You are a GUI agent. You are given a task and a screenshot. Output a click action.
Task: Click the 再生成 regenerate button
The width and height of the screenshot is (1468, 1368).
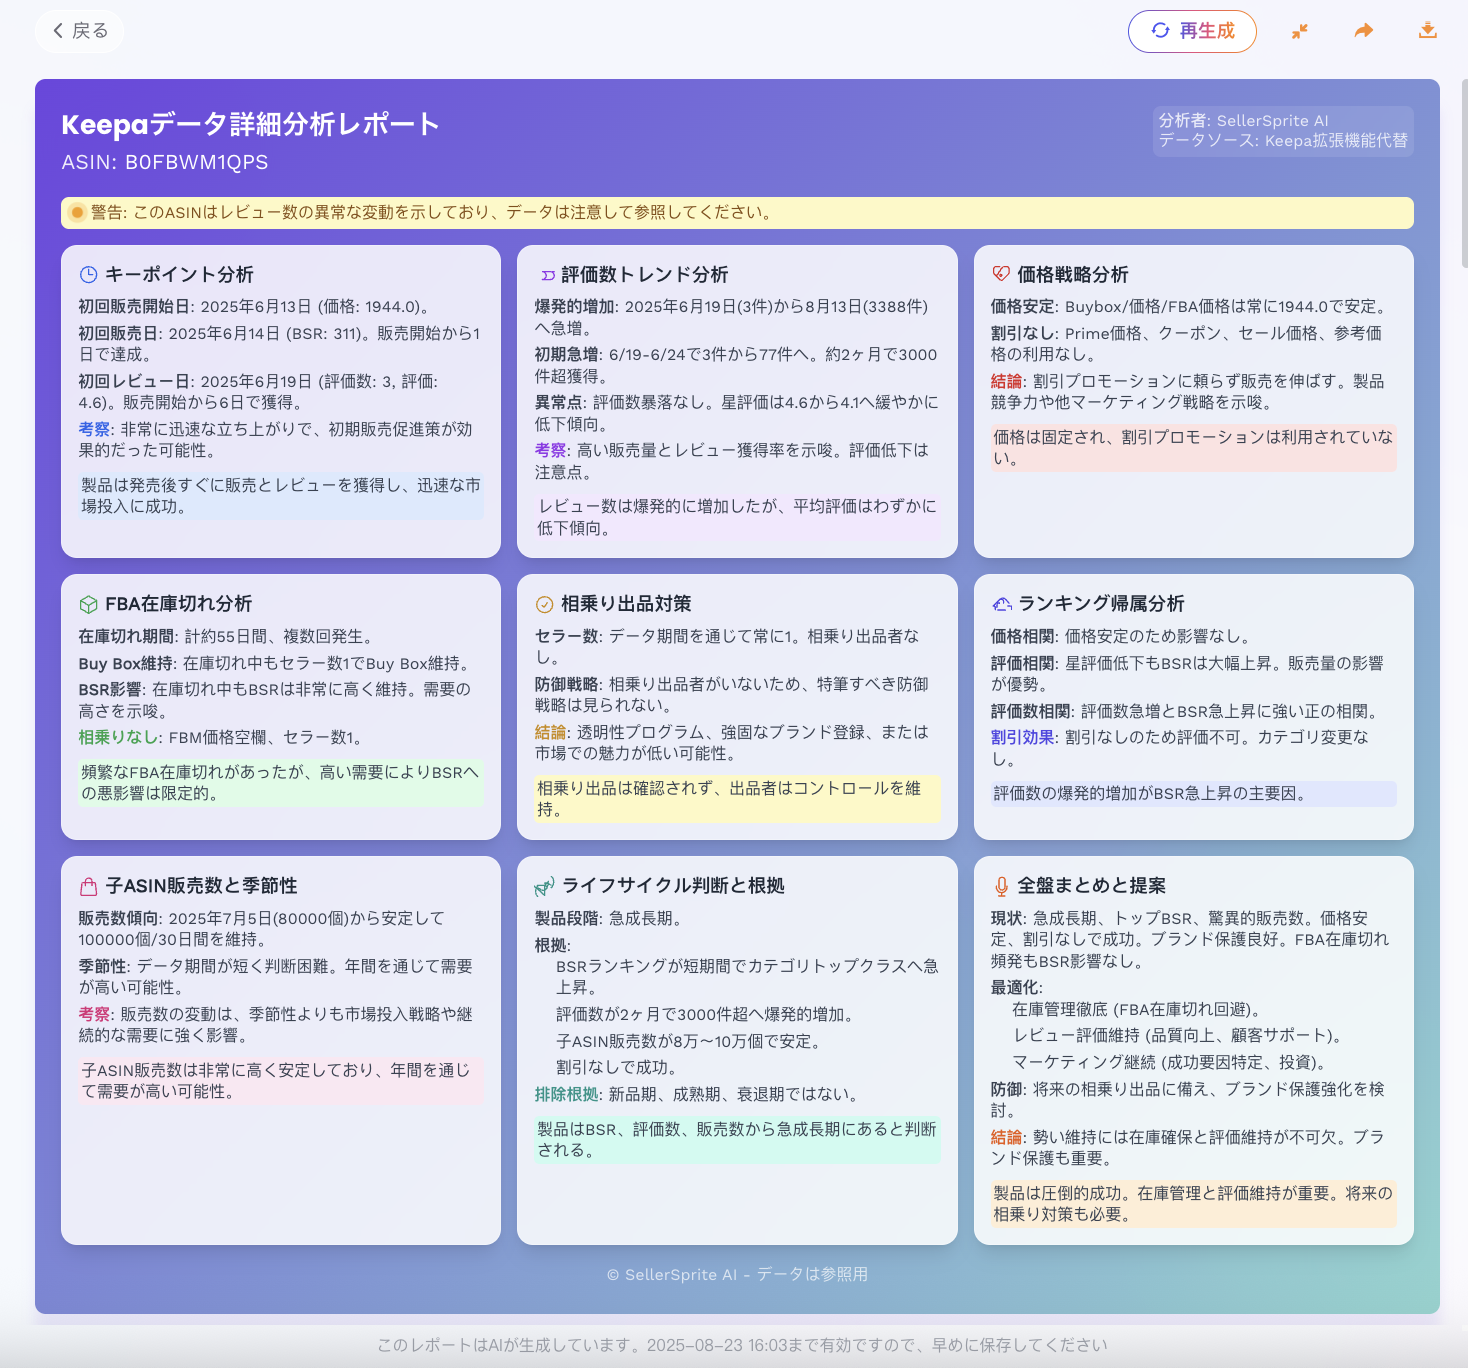tap(1192, 31)
